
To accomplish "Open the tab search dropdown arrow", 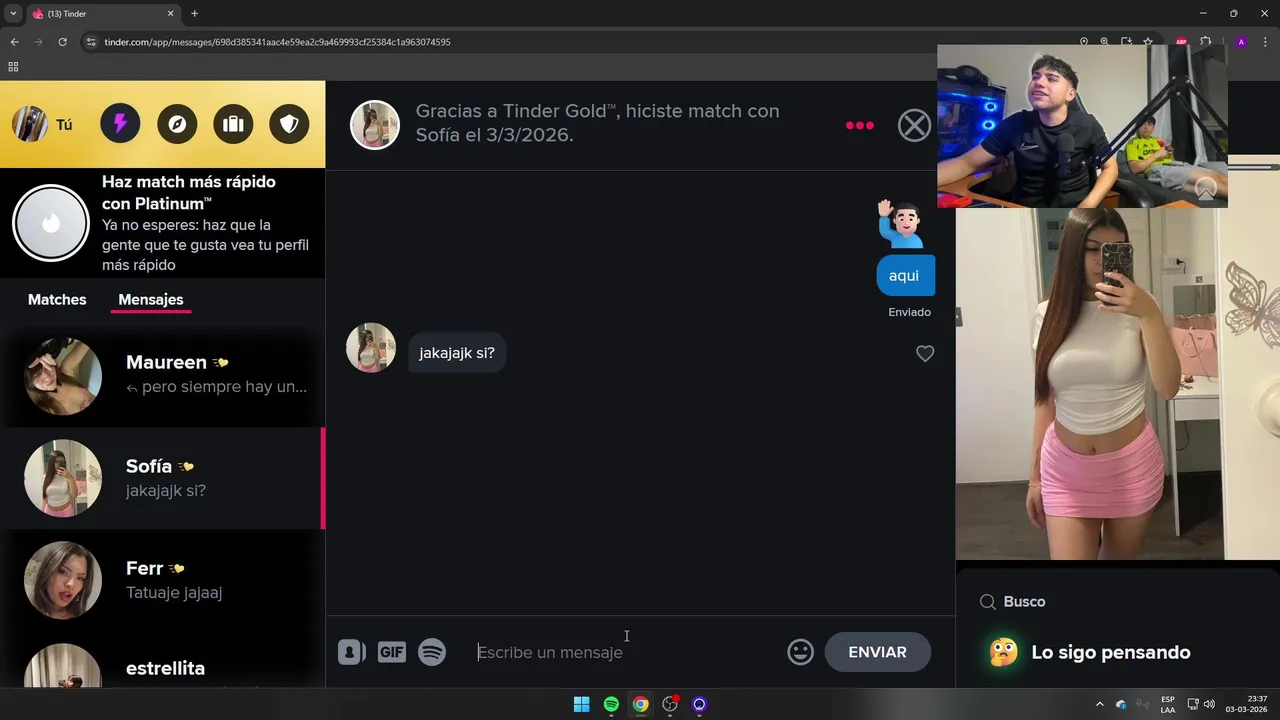I will point(13,14).
